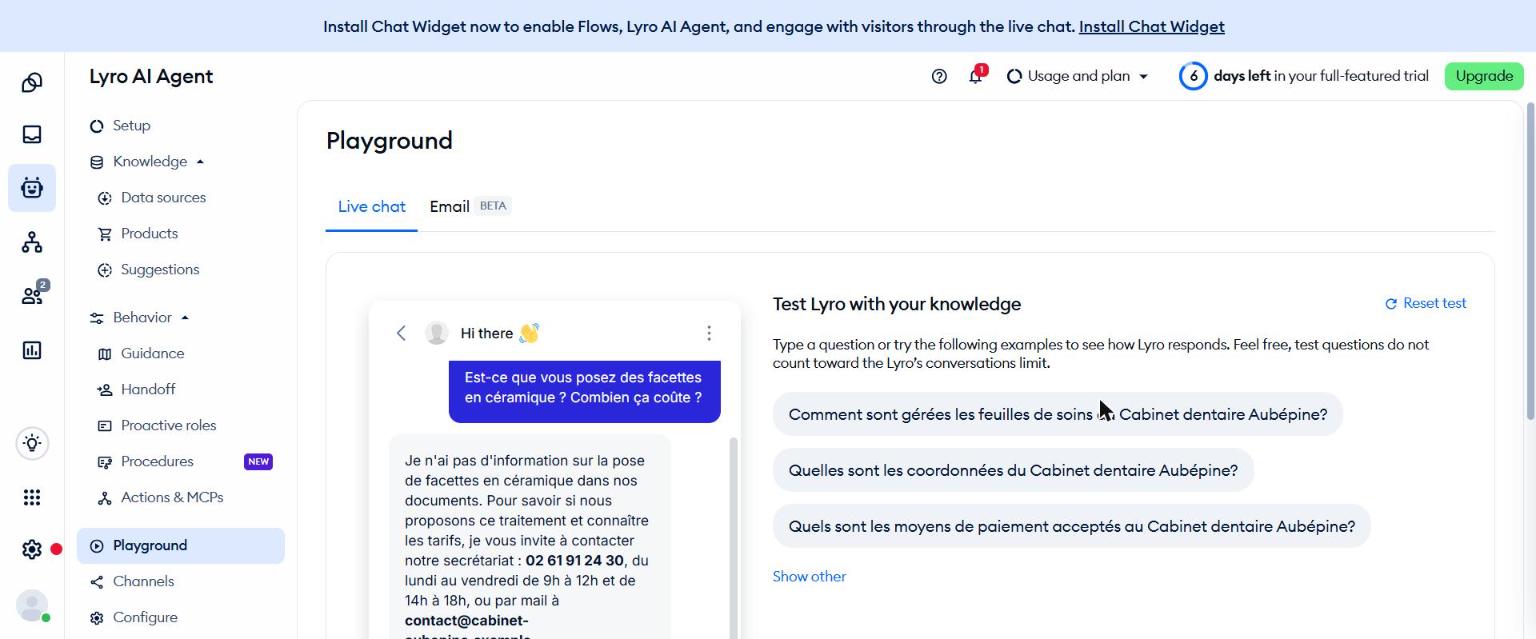This screenshot has width=1536, height=639.
Task: Click the chat back arrow
Action: (x=401, y=333)
